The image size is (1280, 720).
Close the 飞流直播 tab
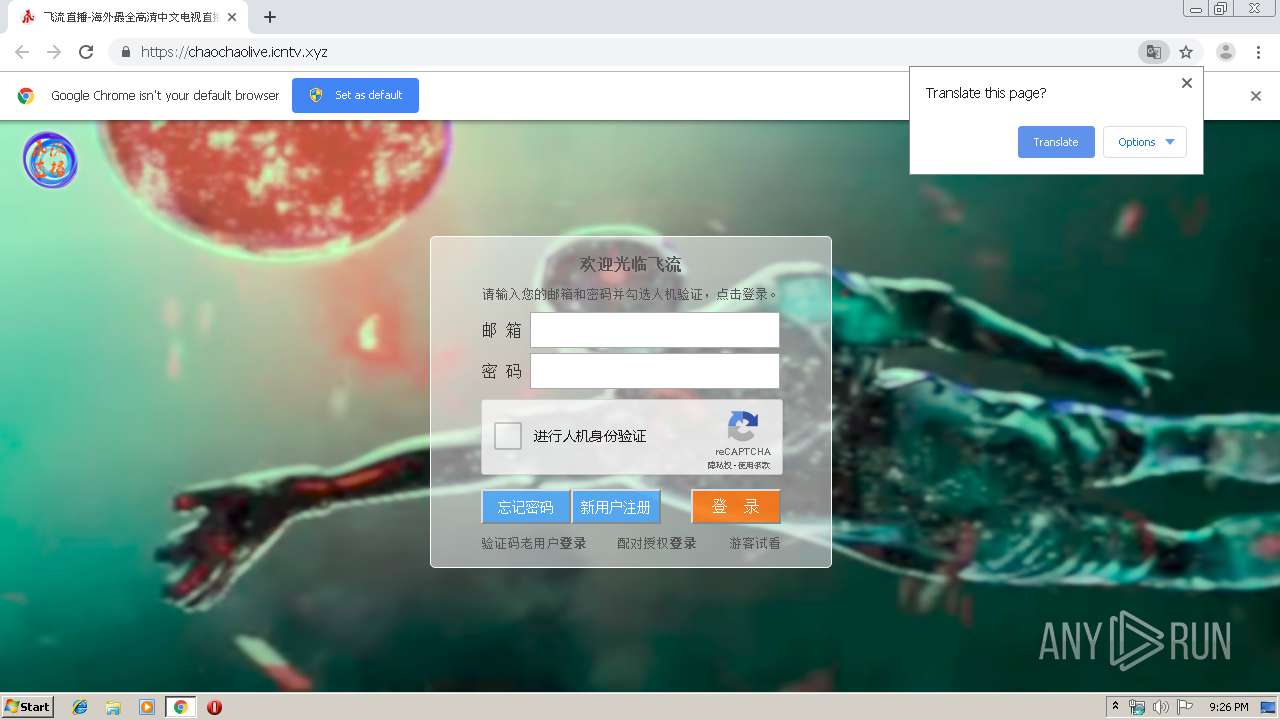232,17
